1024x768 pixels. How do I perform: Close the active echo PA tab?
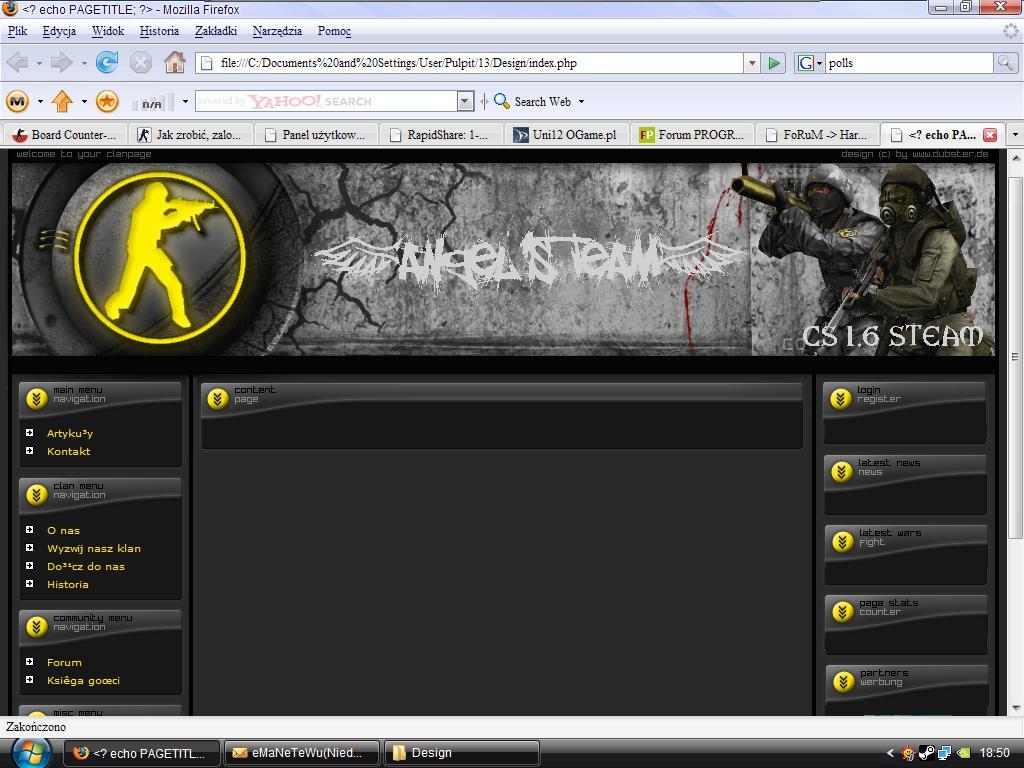click(x=990, y=135)
